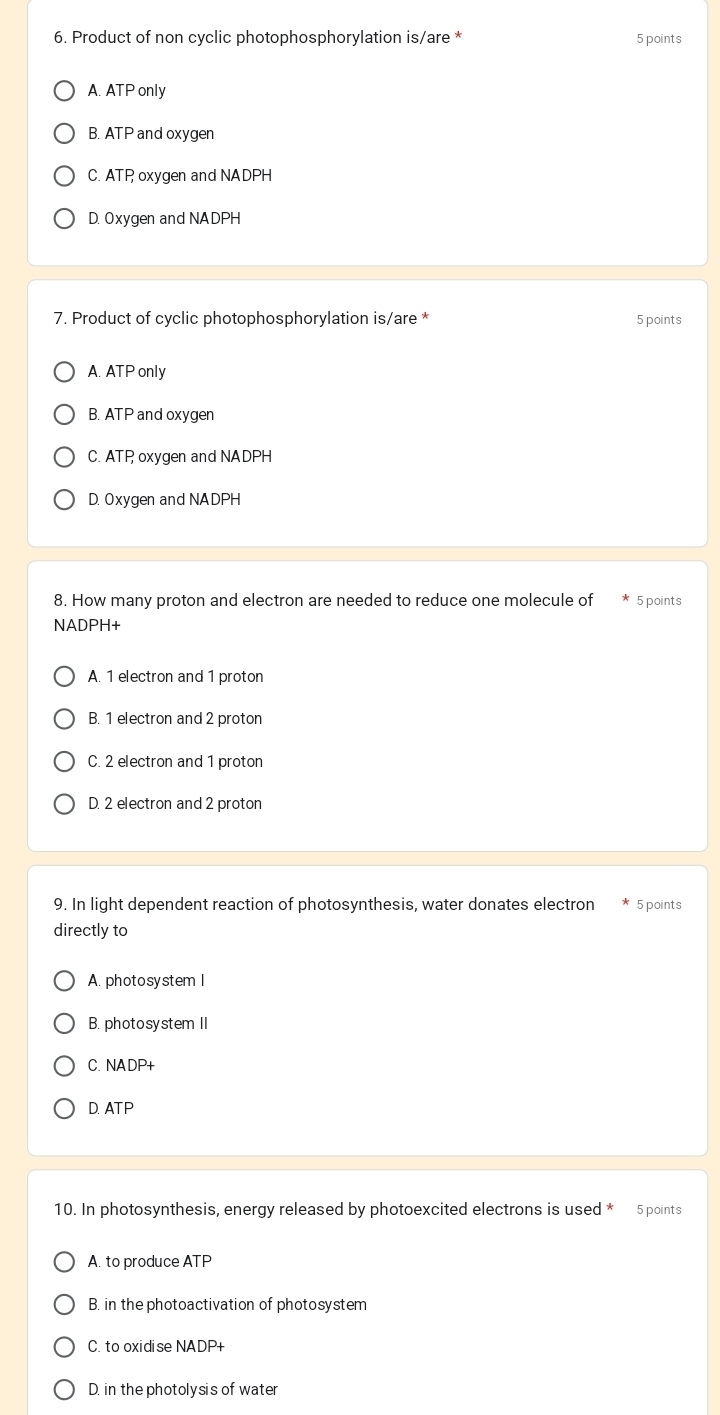
Task: Select 'A. ATP only' for question 7
Action: [x=64, y=372]
